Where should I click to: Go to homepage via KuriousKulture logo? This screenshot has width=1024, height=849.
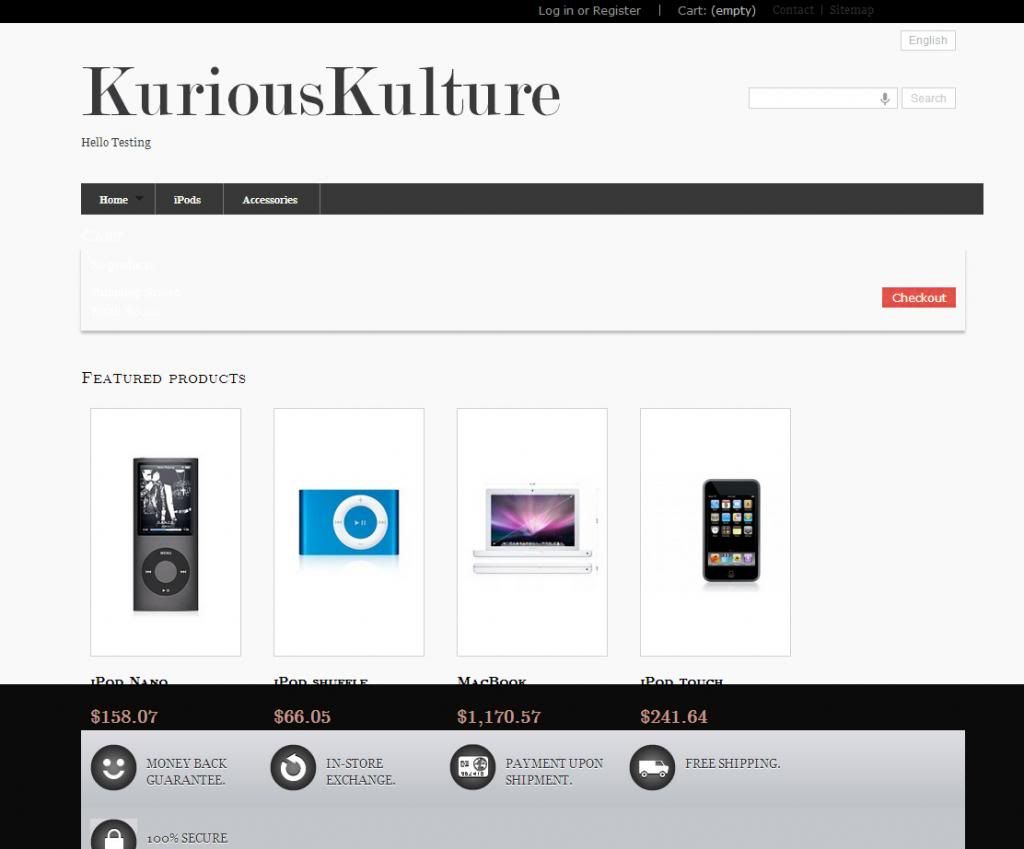coord(320,93)
